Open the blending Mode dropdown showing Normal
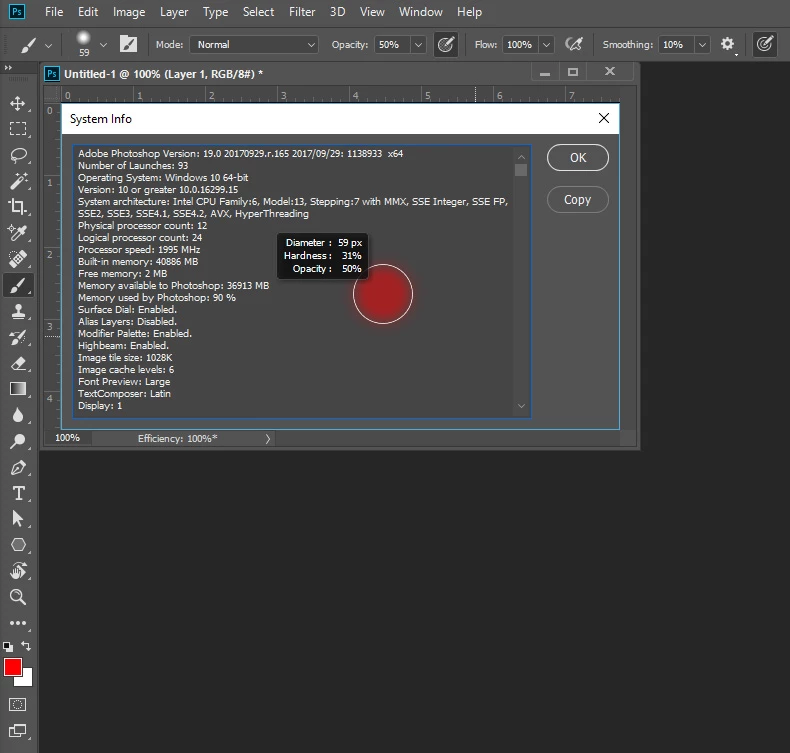The image size is (790, 753). coord(254,44)
